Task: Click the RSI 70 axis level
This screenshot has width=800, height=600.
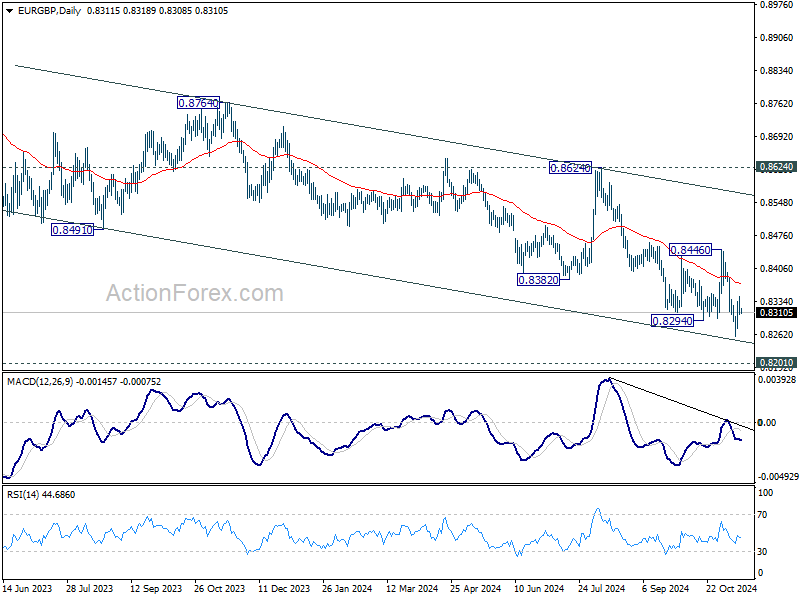Action: tap(762, 515)
